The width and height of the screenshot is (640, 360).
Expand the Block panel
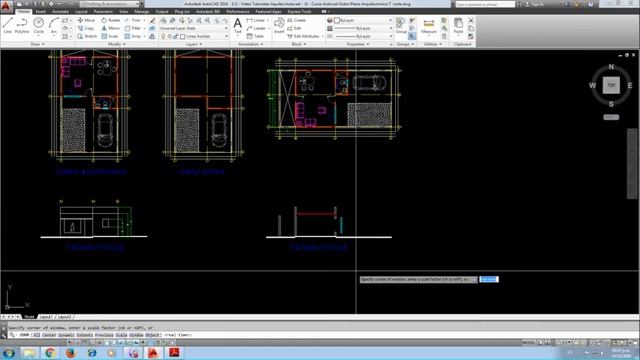pos(298,44)
